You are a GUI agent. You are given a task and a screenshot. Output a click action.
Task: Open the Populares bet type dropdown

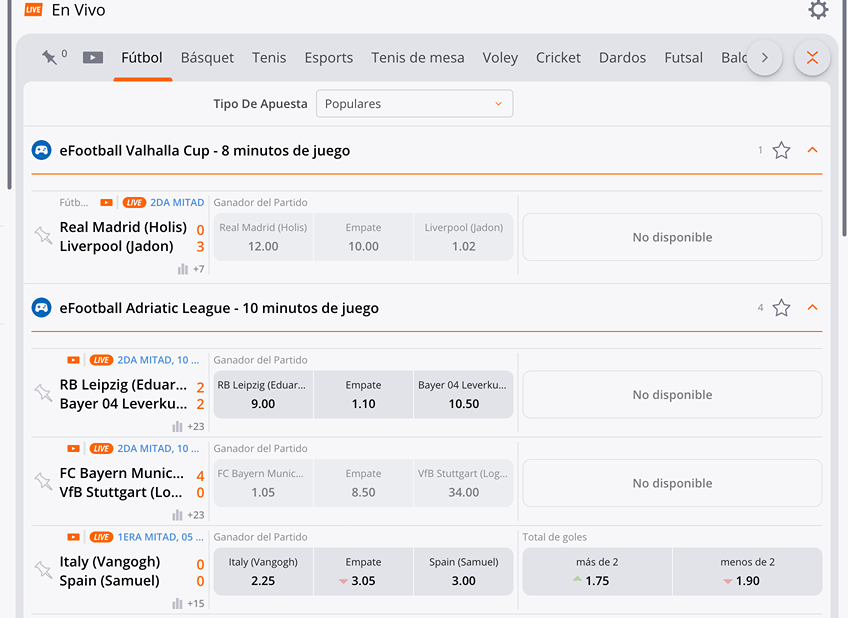pos(414,103)
